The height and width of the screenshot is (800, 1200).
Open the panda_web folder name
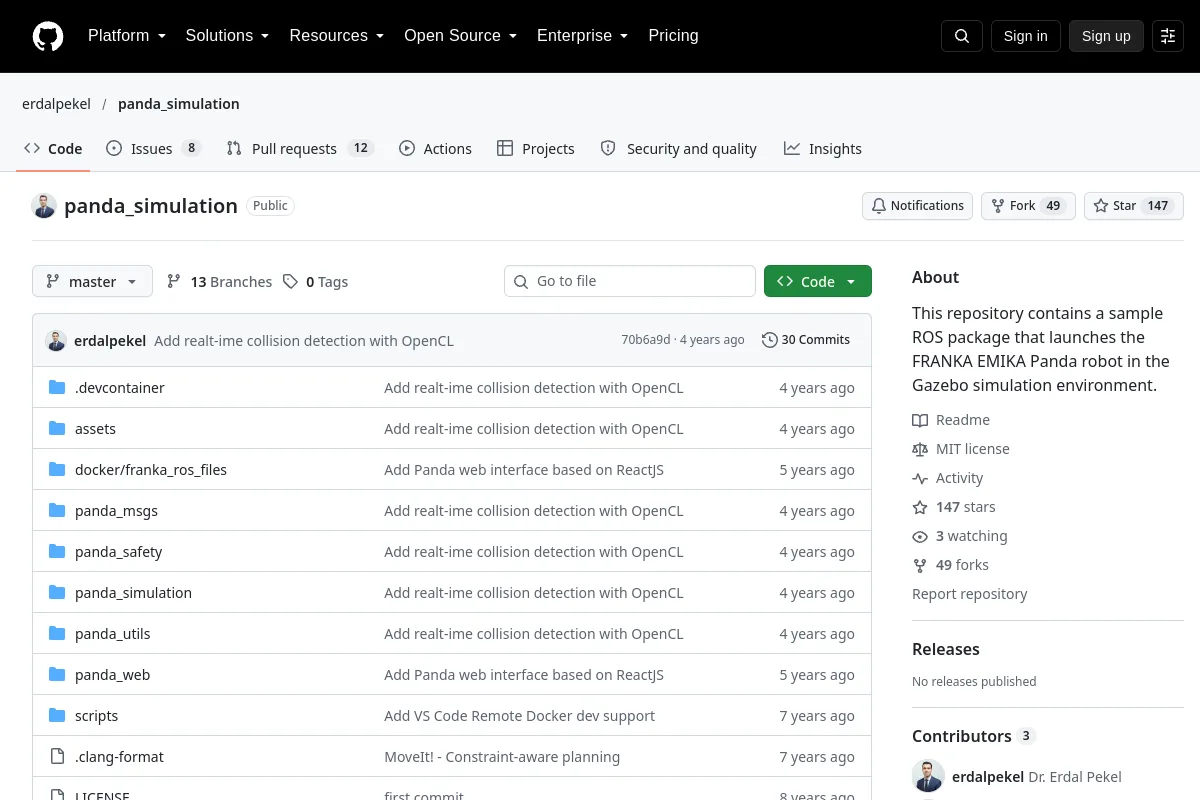[x=112, y=675]
